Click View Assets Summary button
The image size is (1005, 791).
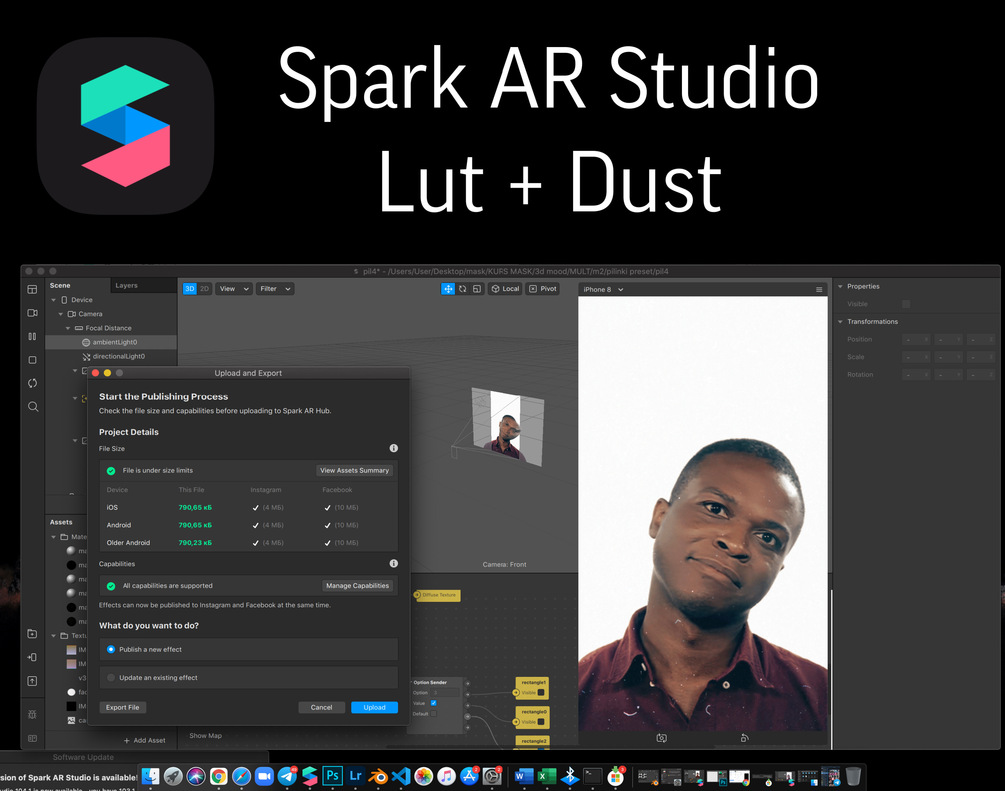(354, 470)
